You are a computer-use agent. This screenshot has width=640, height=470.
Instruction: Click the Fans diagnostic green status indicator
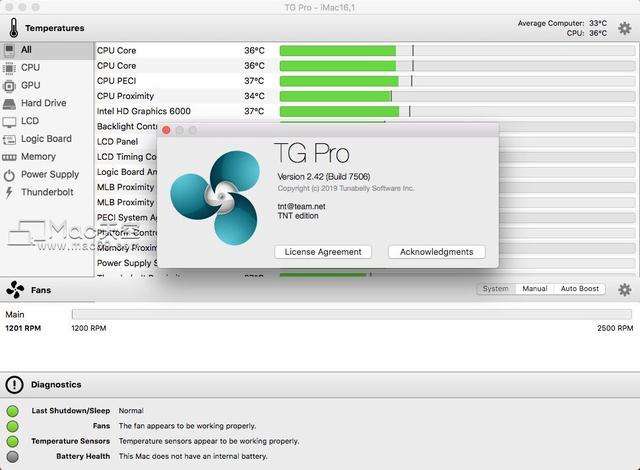13,426
